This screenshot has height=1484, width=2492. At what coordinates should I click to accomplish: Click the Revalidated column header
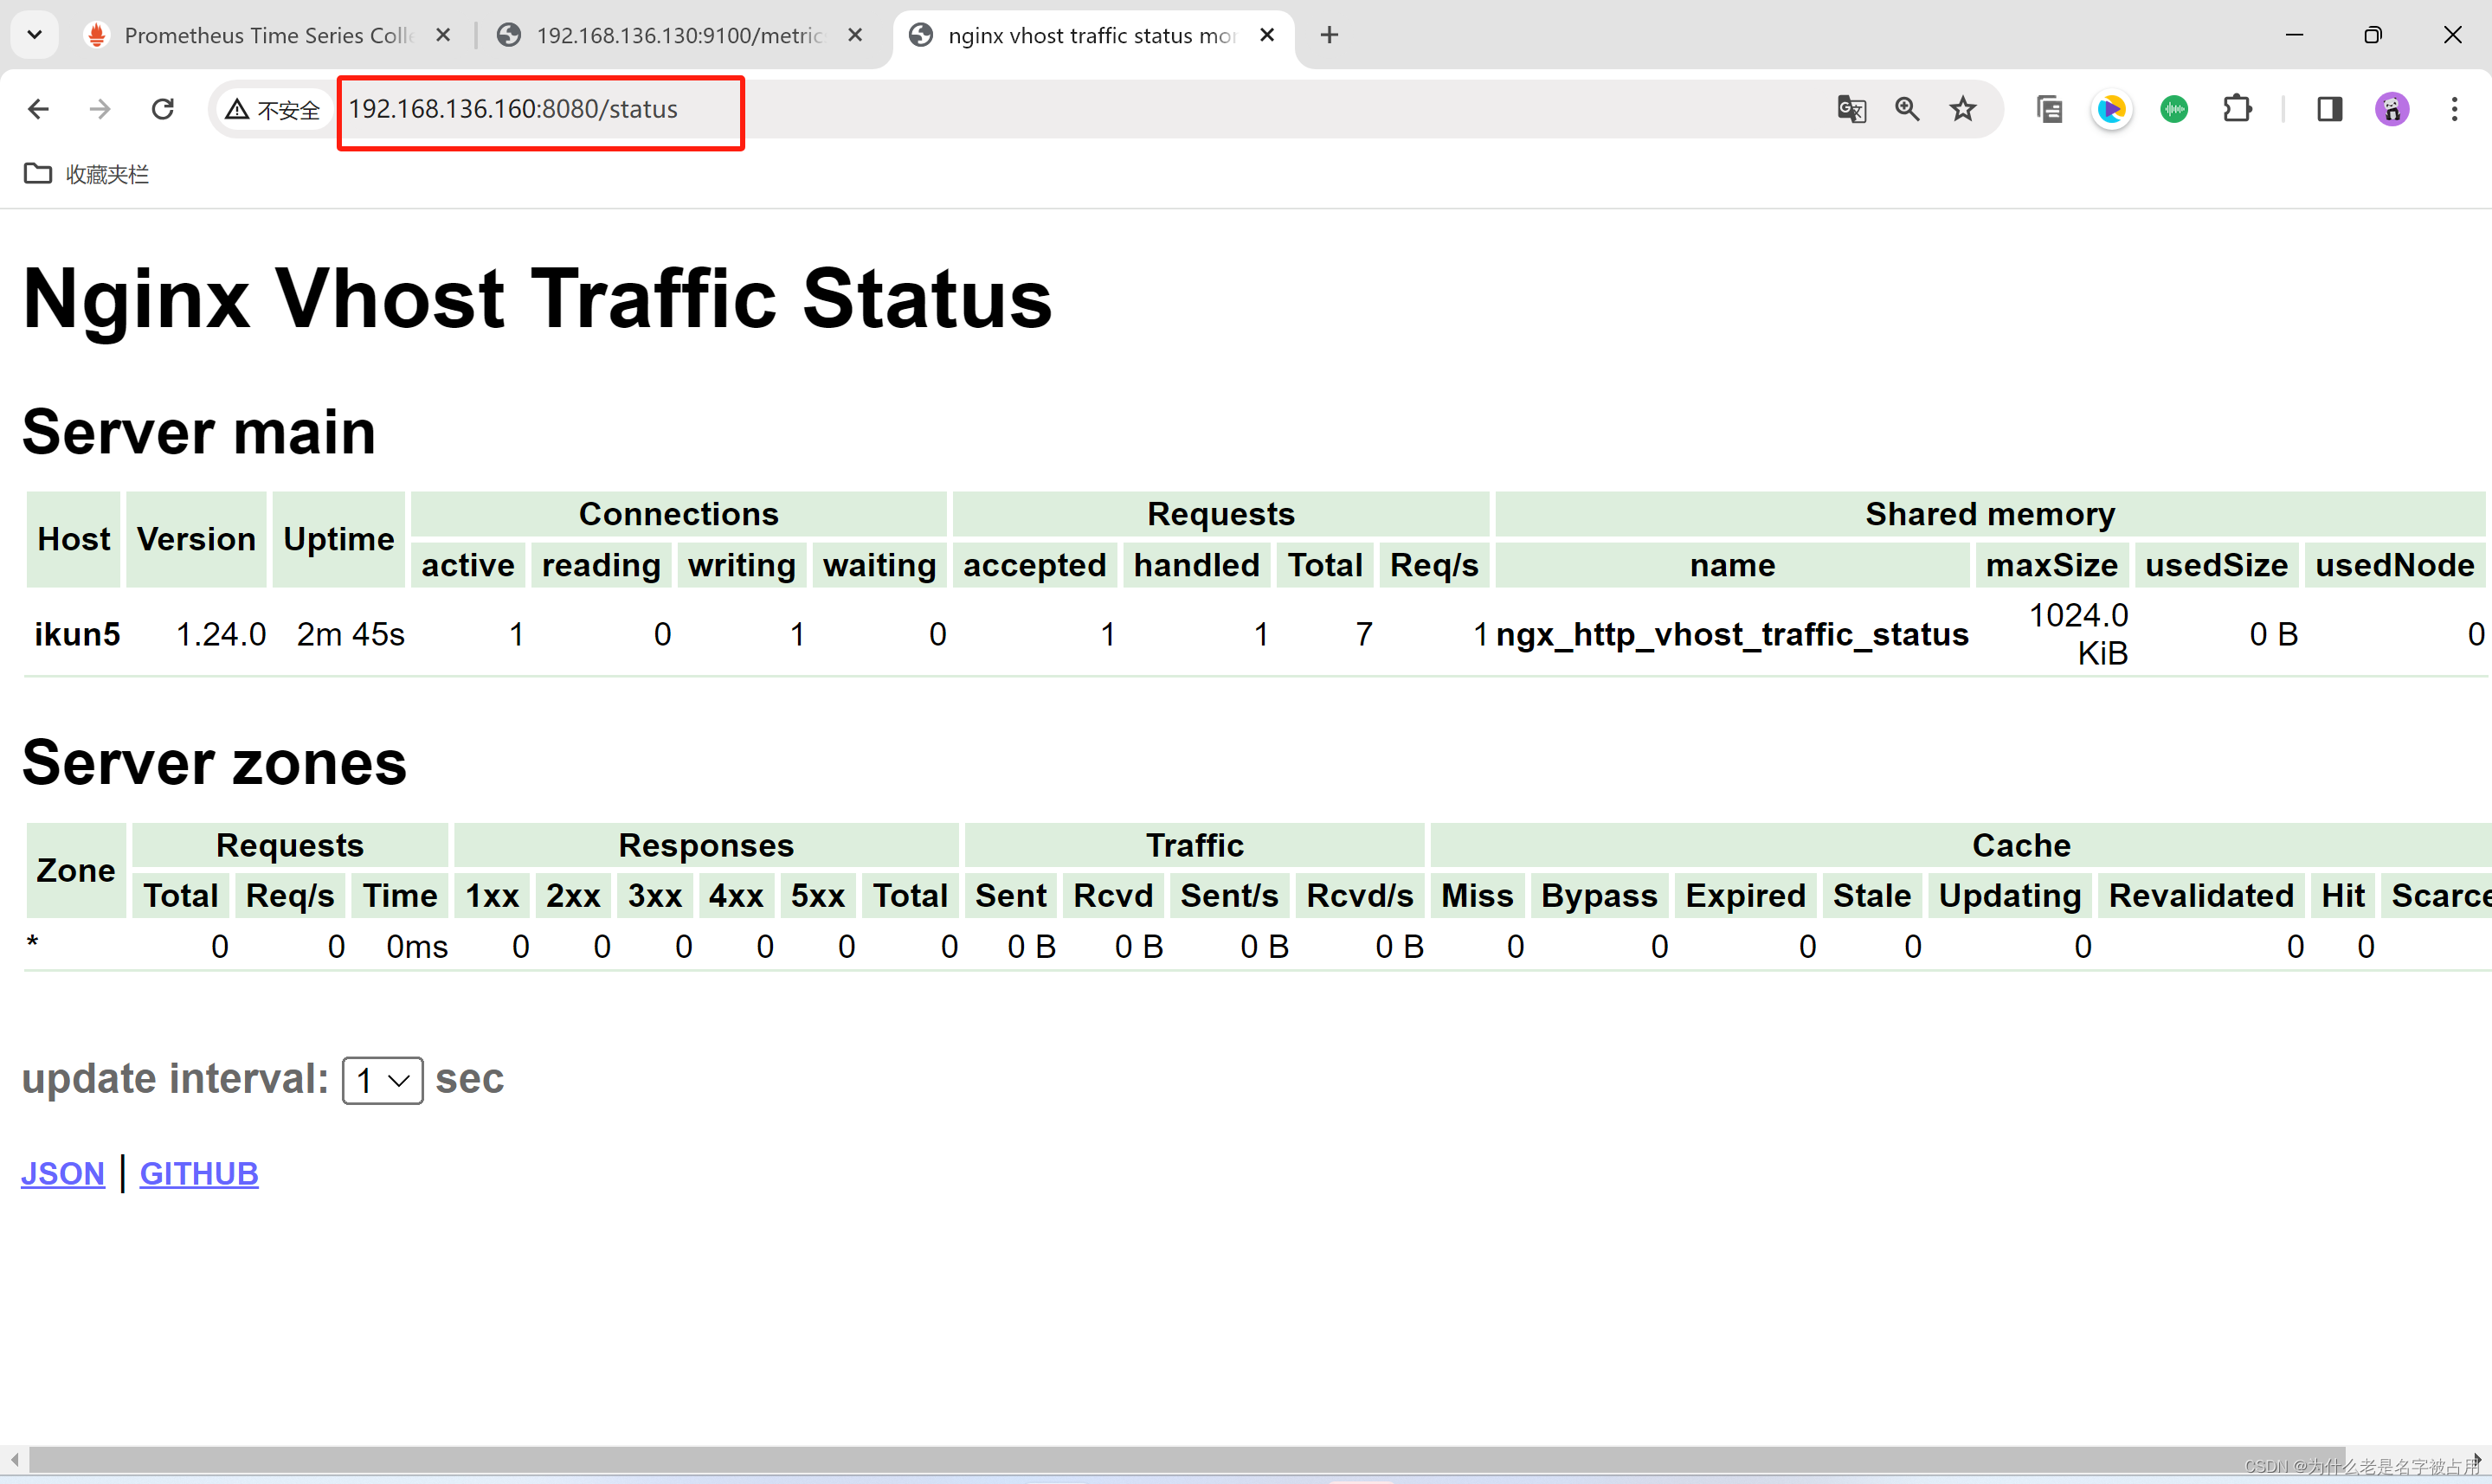[x=2201, y=895]
